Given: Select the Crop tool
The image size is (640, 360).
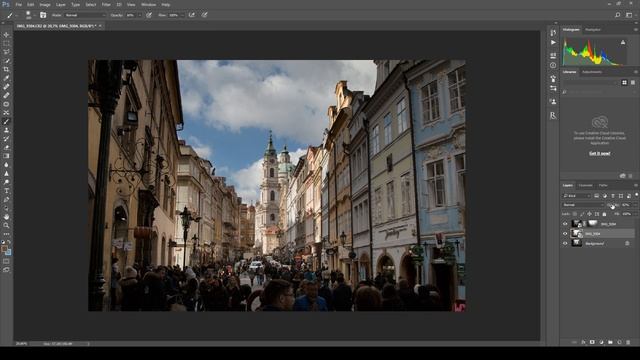Looking at the screenshot, I should [6, 69].
